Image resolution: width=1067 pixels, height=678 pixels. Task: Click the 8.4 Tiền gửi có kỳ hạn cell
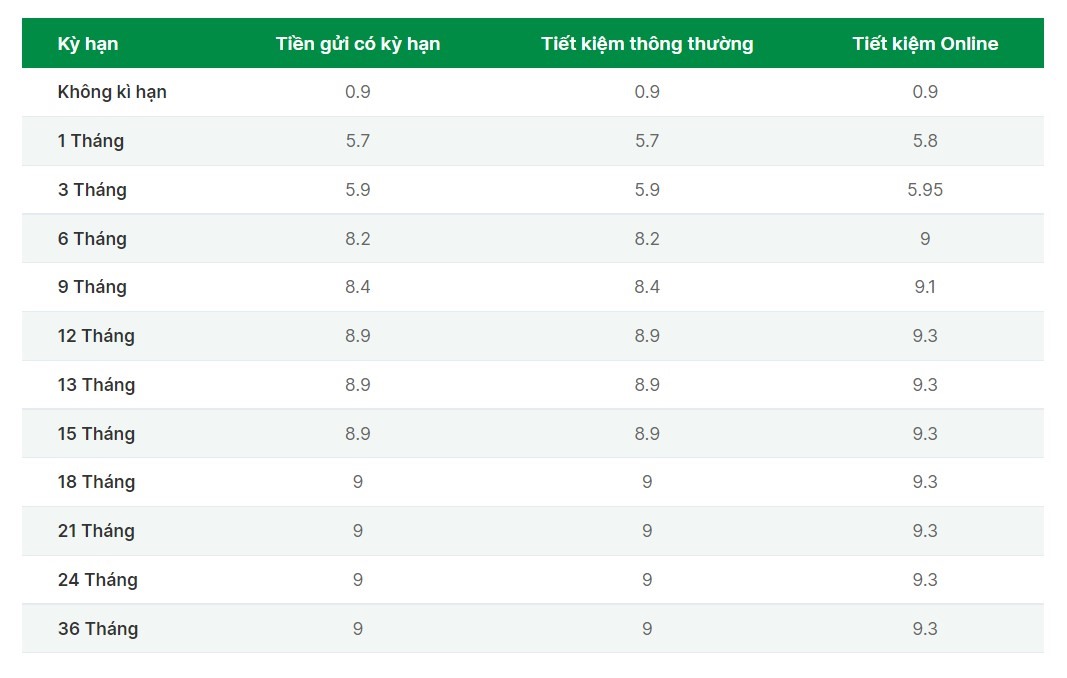click(x=358, y=287)
